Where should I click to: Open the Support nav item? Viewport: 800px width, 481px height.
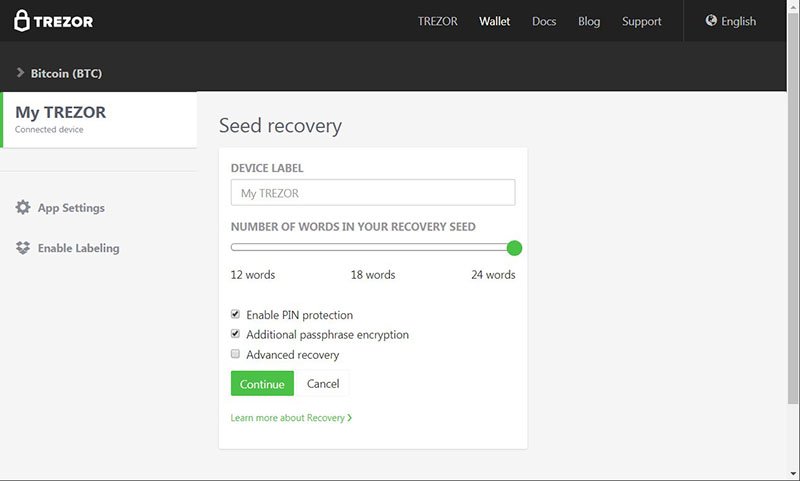(x=641, y=21)
